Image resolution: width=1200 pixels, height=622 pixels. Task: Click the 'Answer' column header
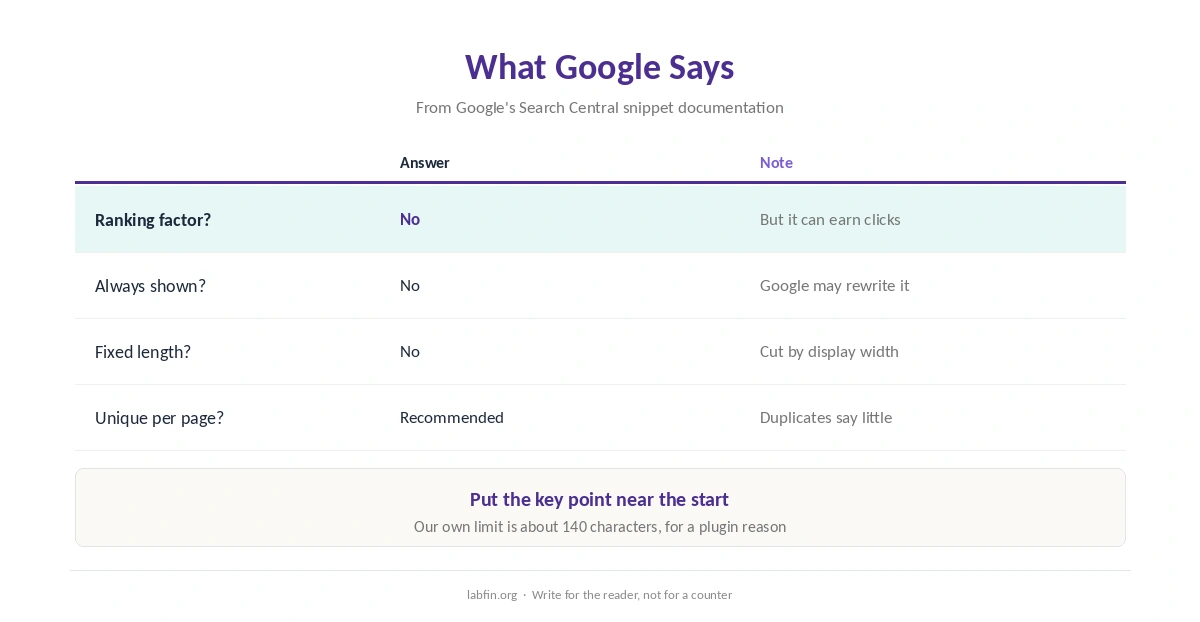[x=425, y=162]
